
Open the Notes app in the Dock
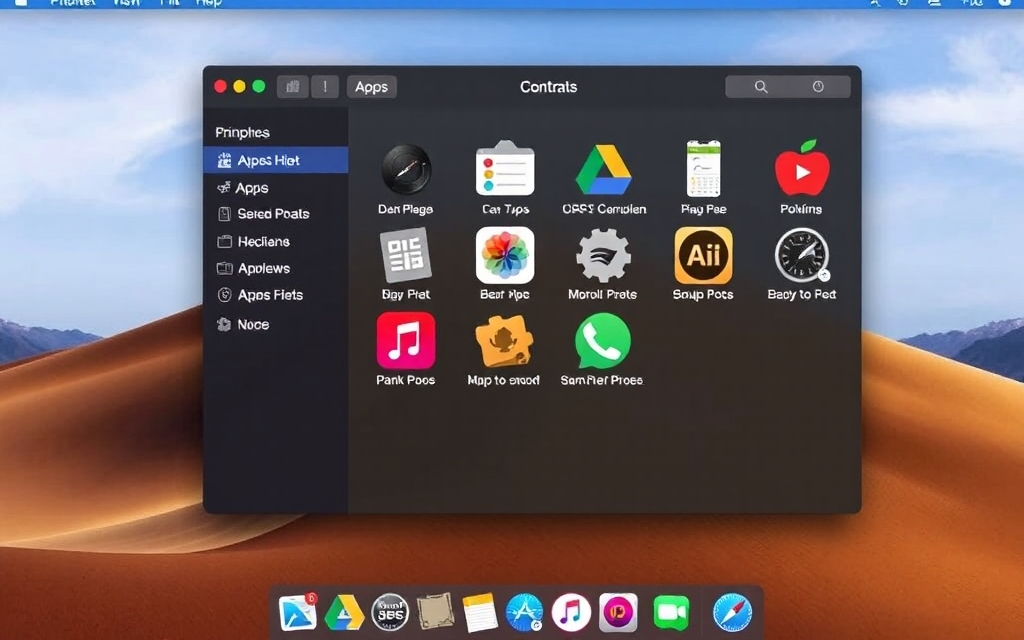tap(480, 613)
